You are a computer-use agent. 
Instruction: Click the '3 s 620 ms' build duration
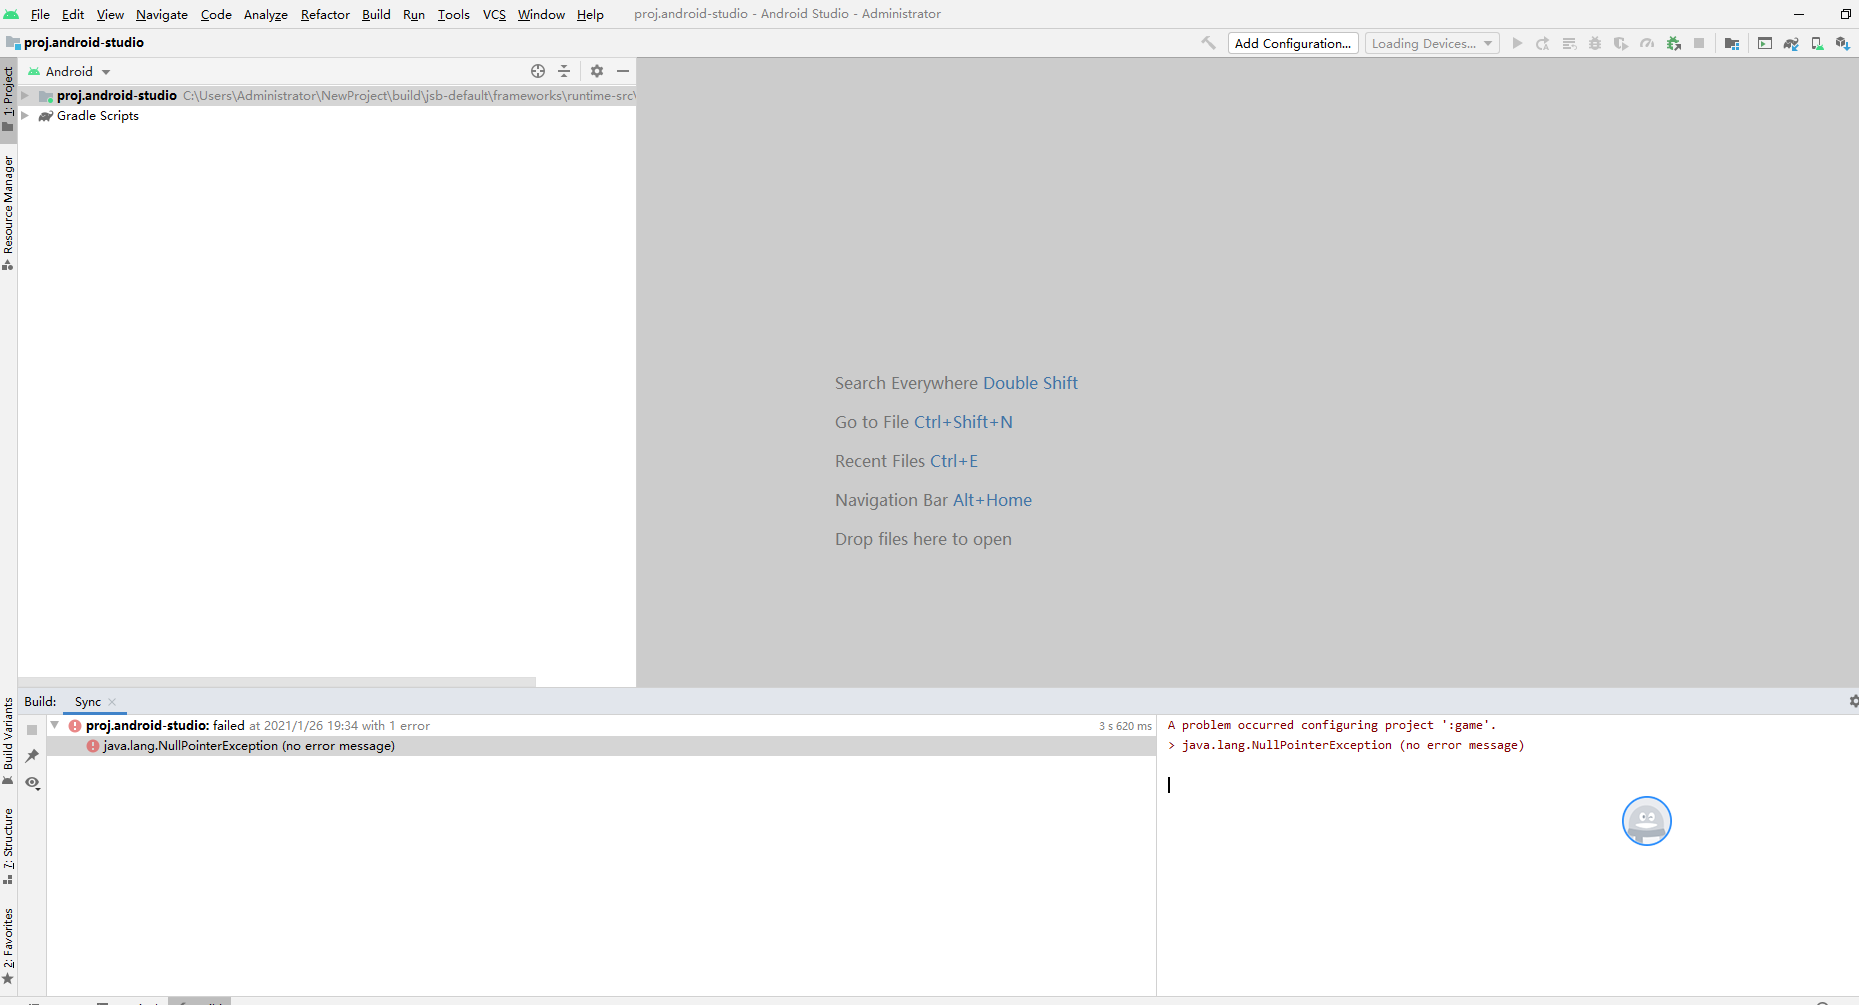point(1125,726)
